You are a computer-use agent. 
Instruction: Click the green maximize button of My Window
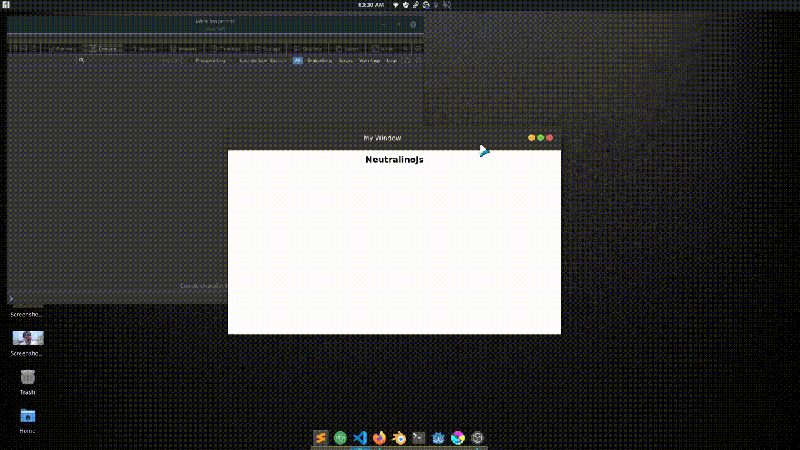coord(541,138)
